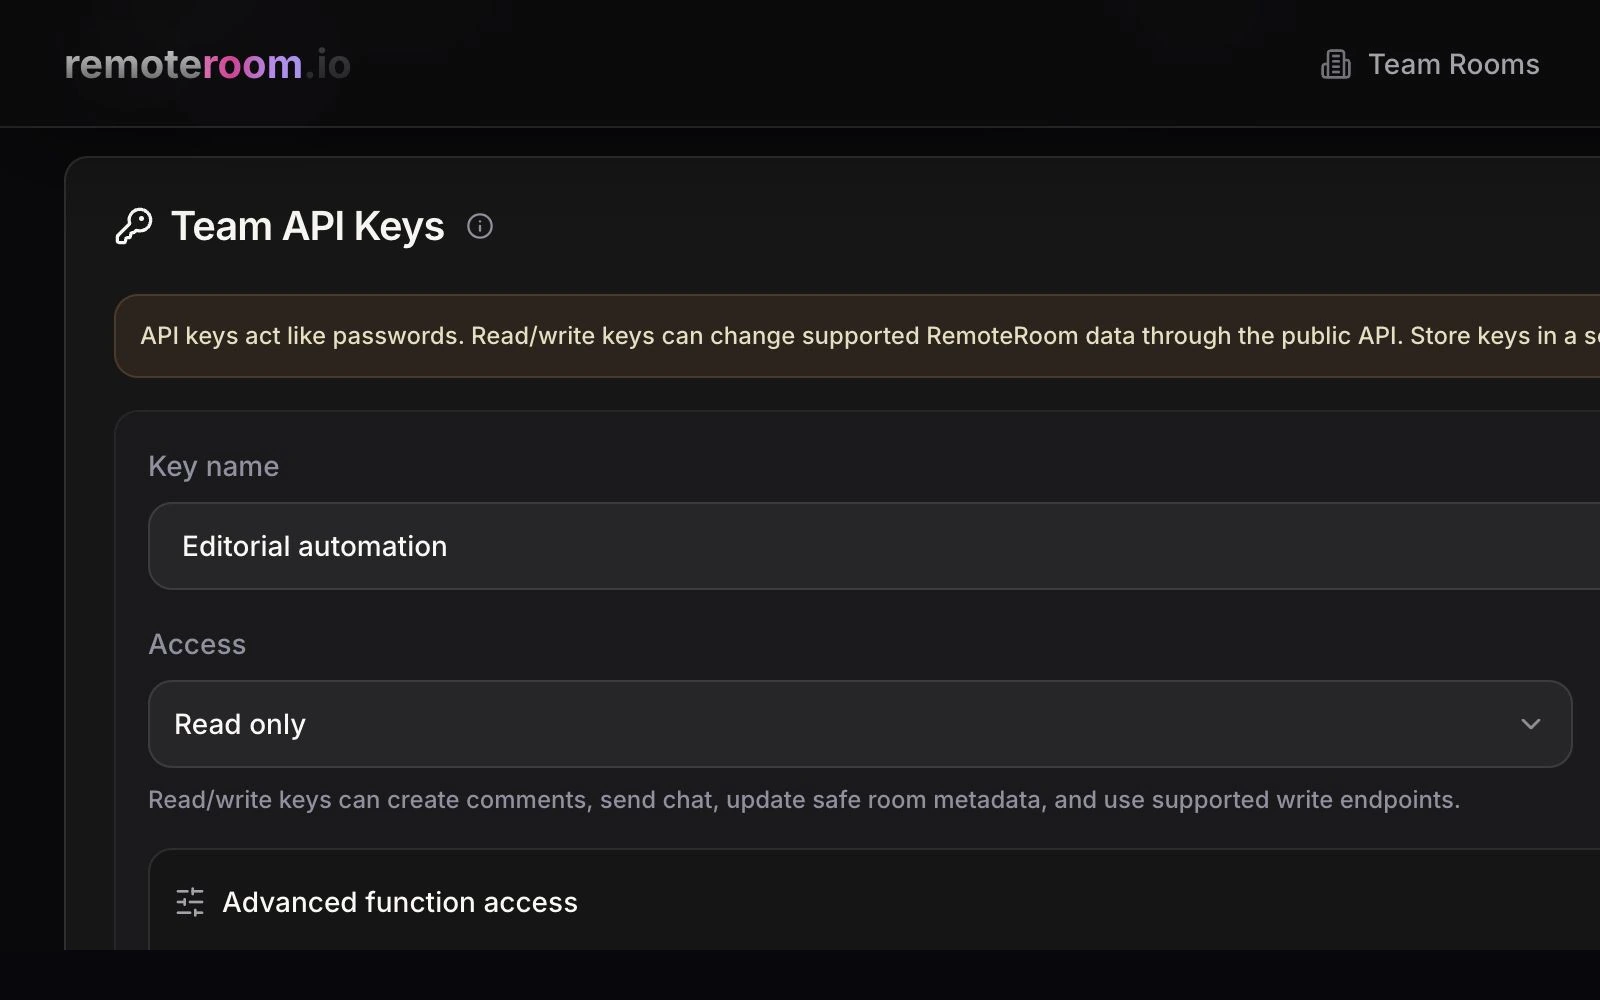The width and height of the screenshot is (1600, 1000).
Task: Go to Team Rooms
Action: (x=1430, y=64)
